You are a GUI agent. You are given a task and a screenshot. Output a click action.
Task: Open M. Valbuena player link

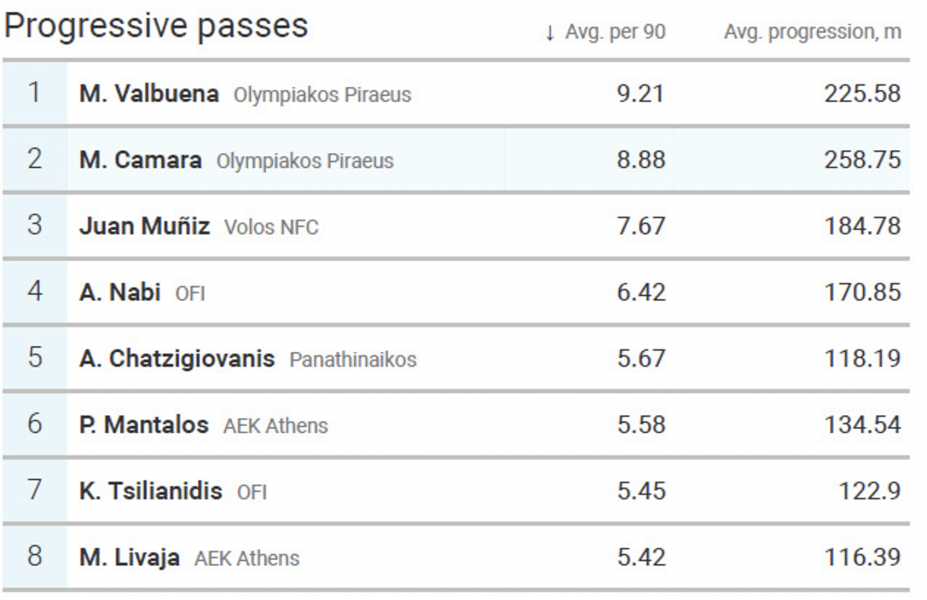point(149,93)
